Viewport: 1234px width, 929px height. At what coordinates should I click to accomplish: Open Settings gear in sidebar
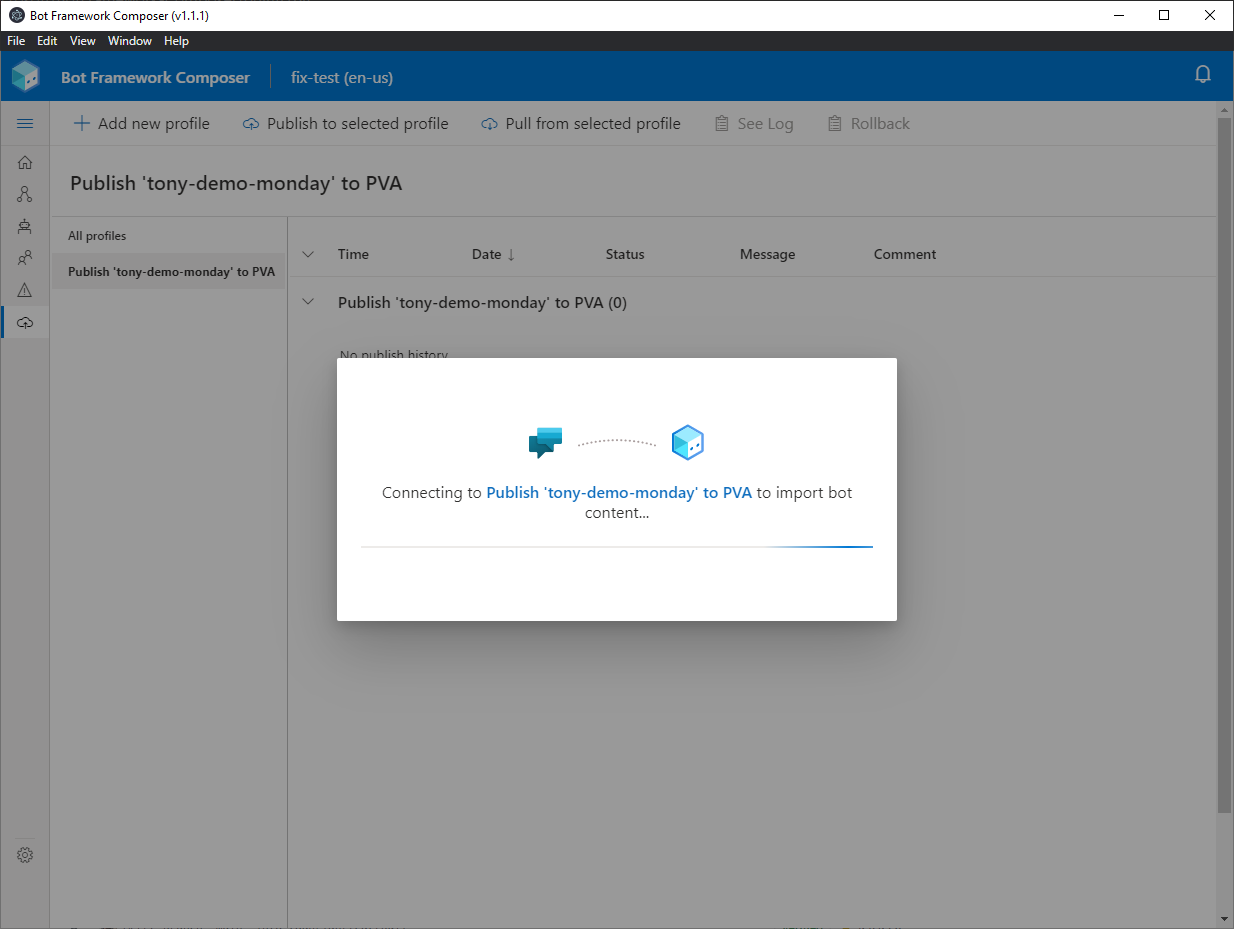click(25, 855)
